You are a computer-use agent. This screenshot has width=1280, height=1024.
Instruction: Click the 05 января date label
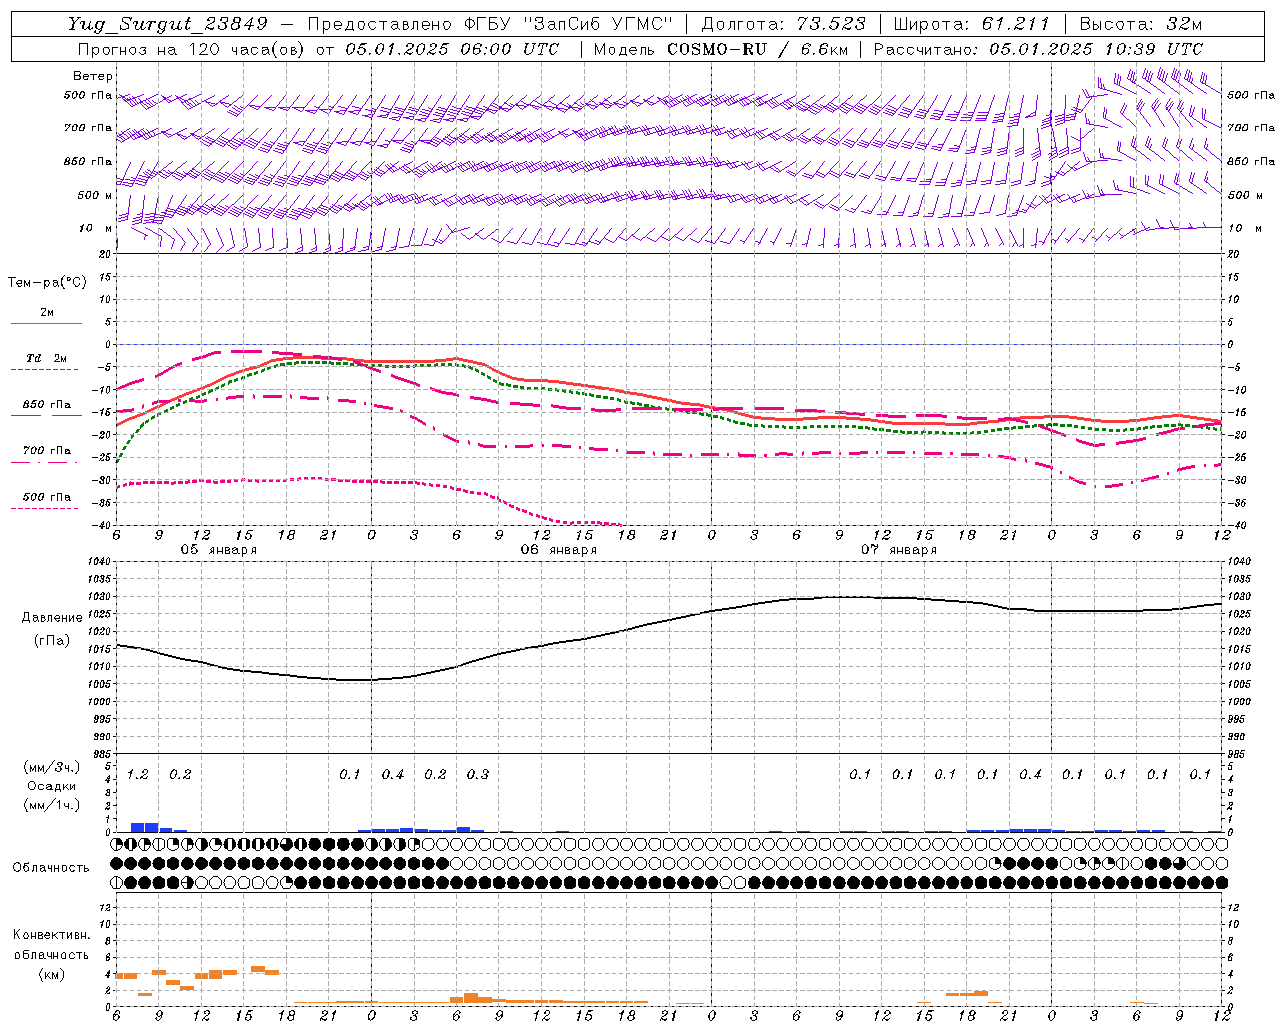(x=218, y=550)
